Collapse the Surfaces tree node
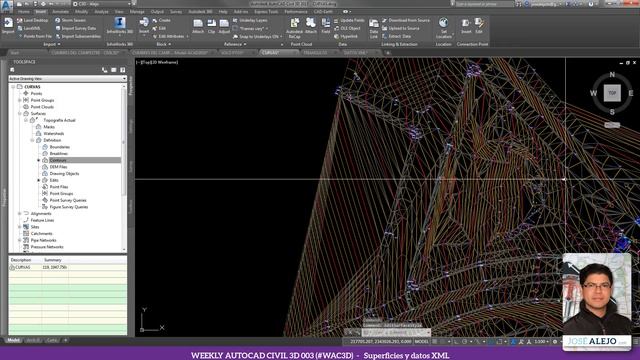The width and height of the screenshot is (640, 360). pyautogui.click(x=20, y=113)
